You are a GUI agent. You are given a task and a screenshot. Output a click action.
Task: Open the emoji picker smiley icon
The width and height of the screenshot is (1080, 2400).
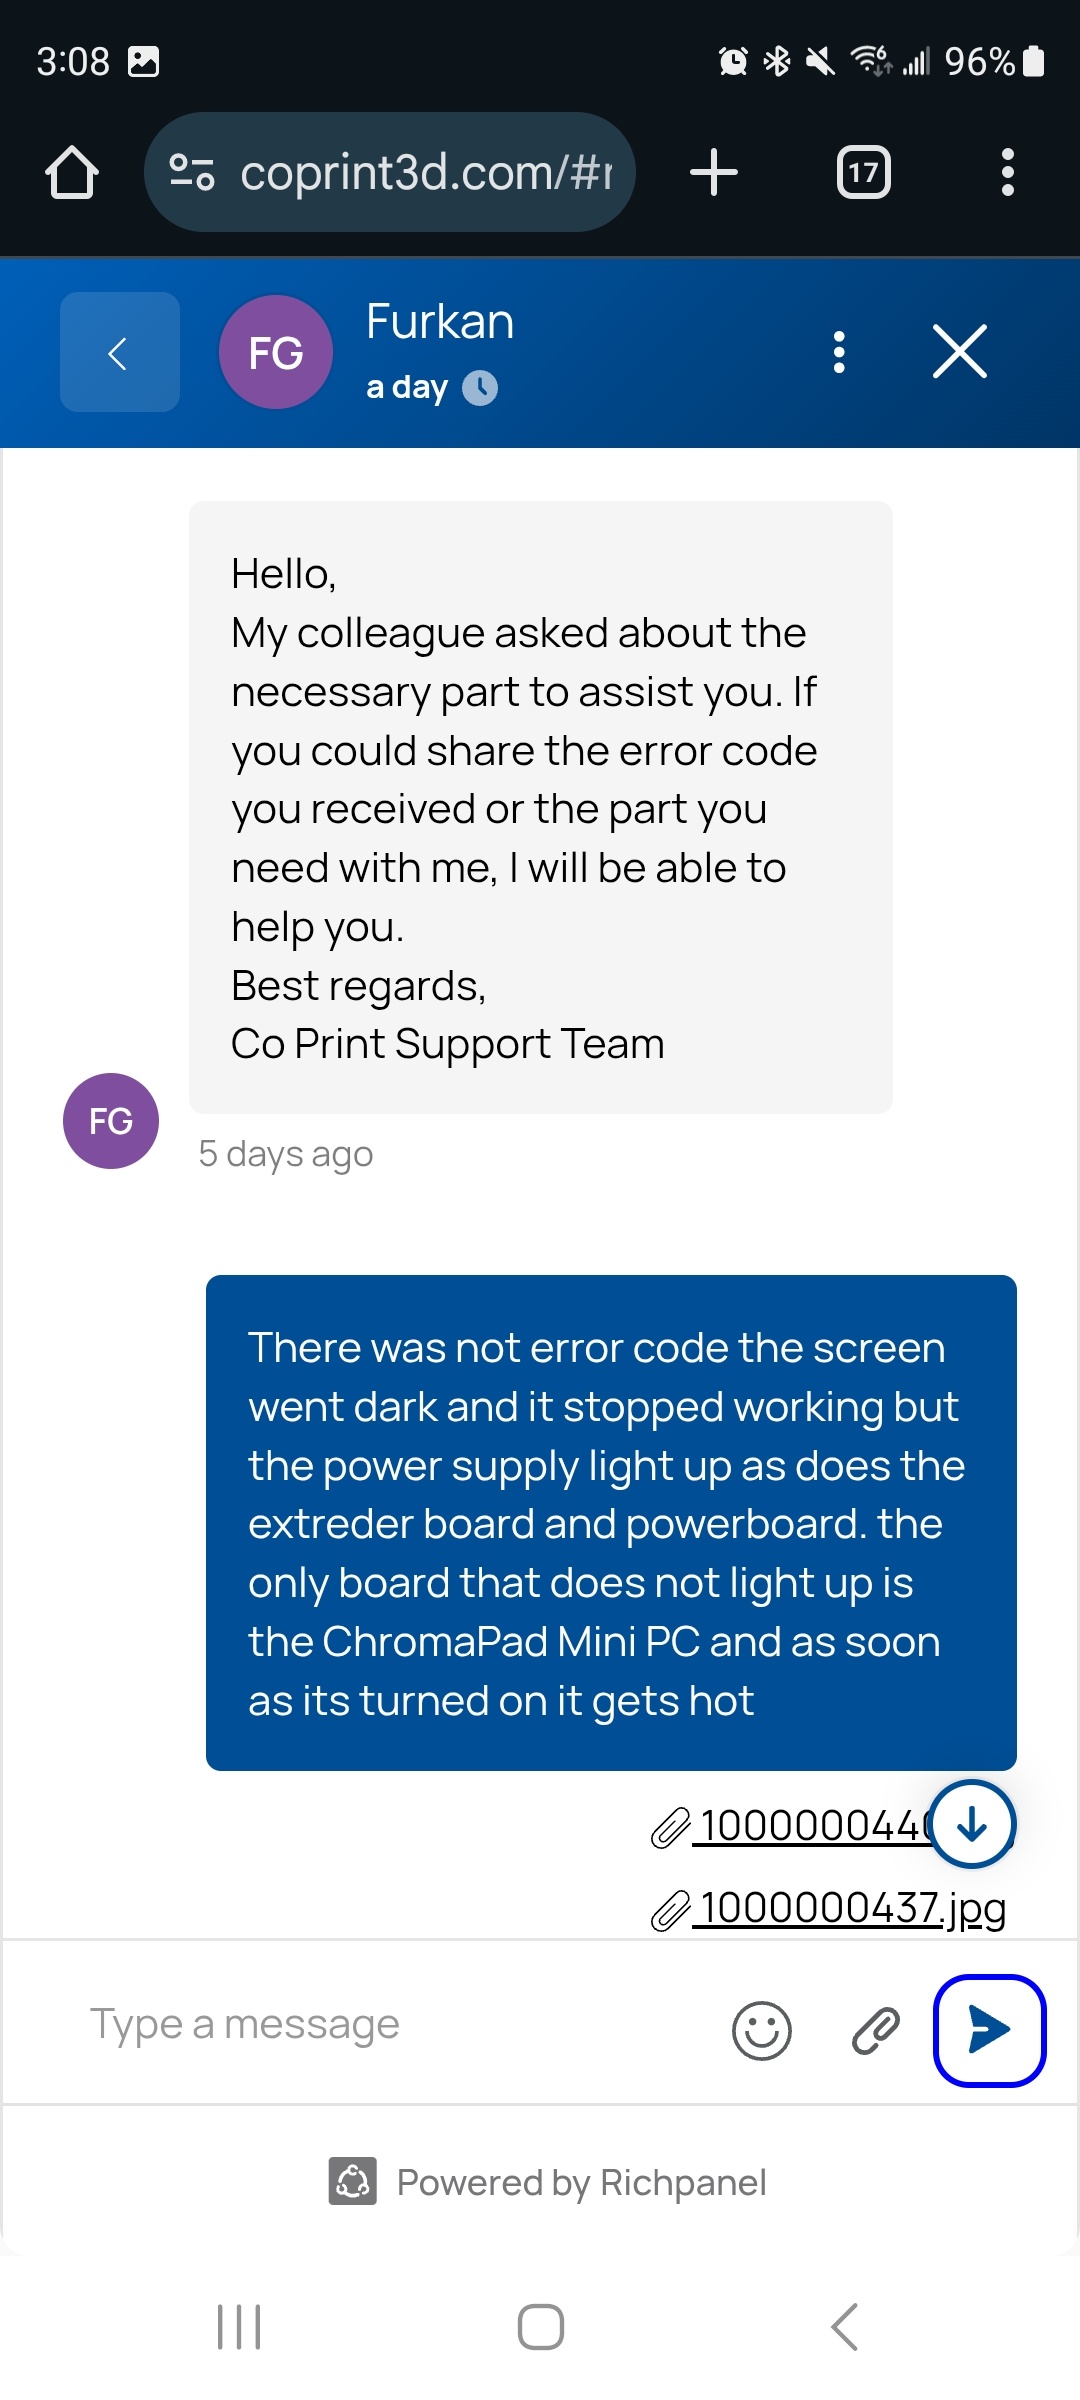(x=762, y=2030)
